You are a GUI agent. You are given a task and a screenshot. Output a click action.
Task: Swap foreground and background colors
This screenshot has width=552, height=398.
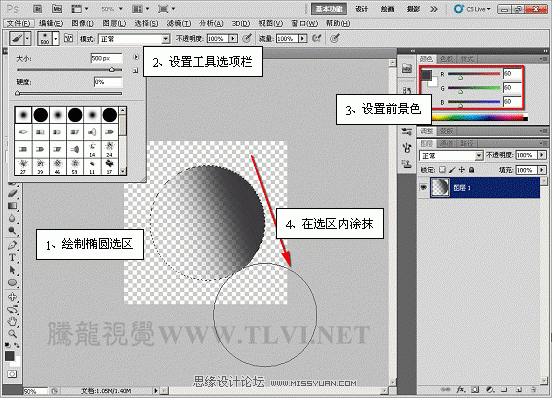(x=17, y=345)
